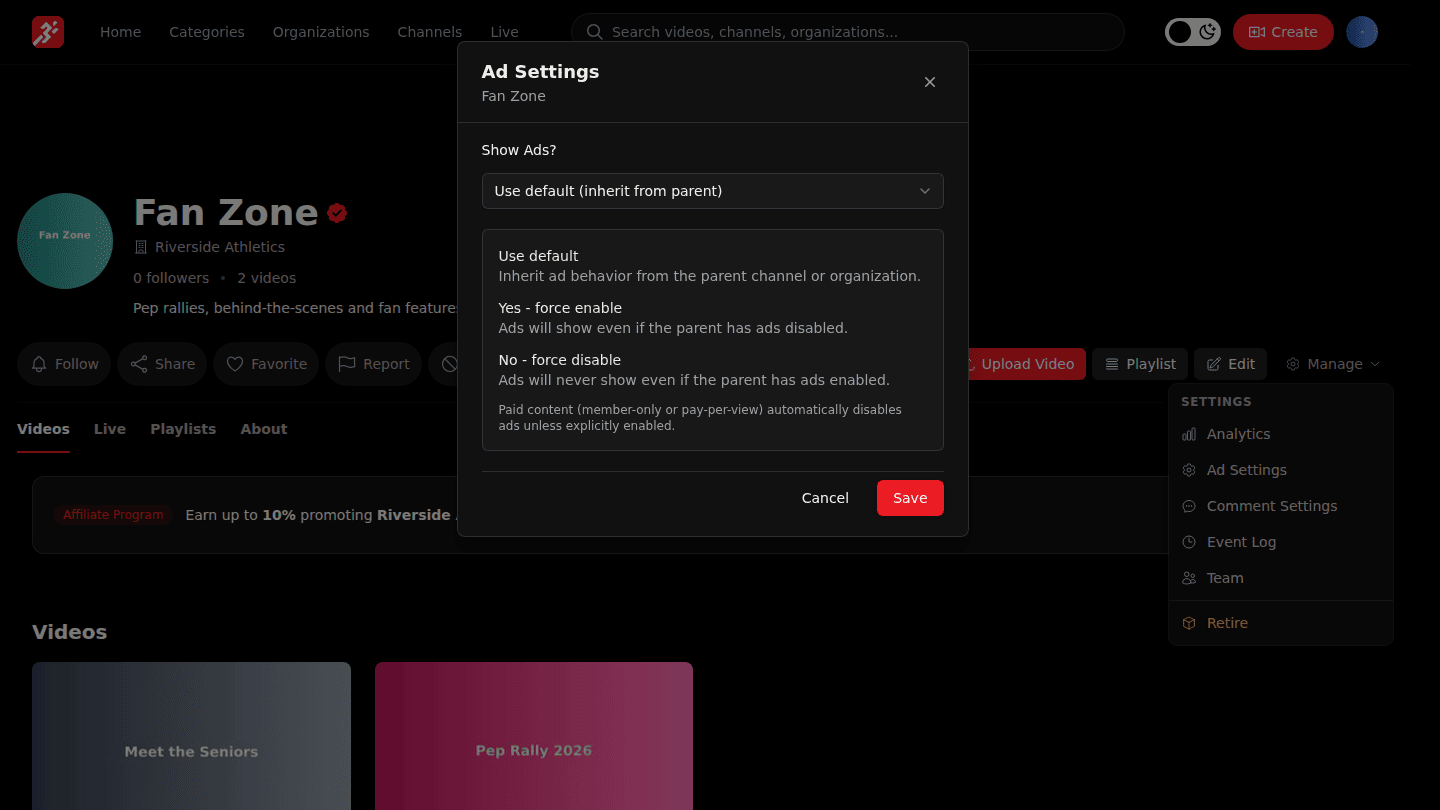
Task: Click the Favorite button
Action: [266, 364]
